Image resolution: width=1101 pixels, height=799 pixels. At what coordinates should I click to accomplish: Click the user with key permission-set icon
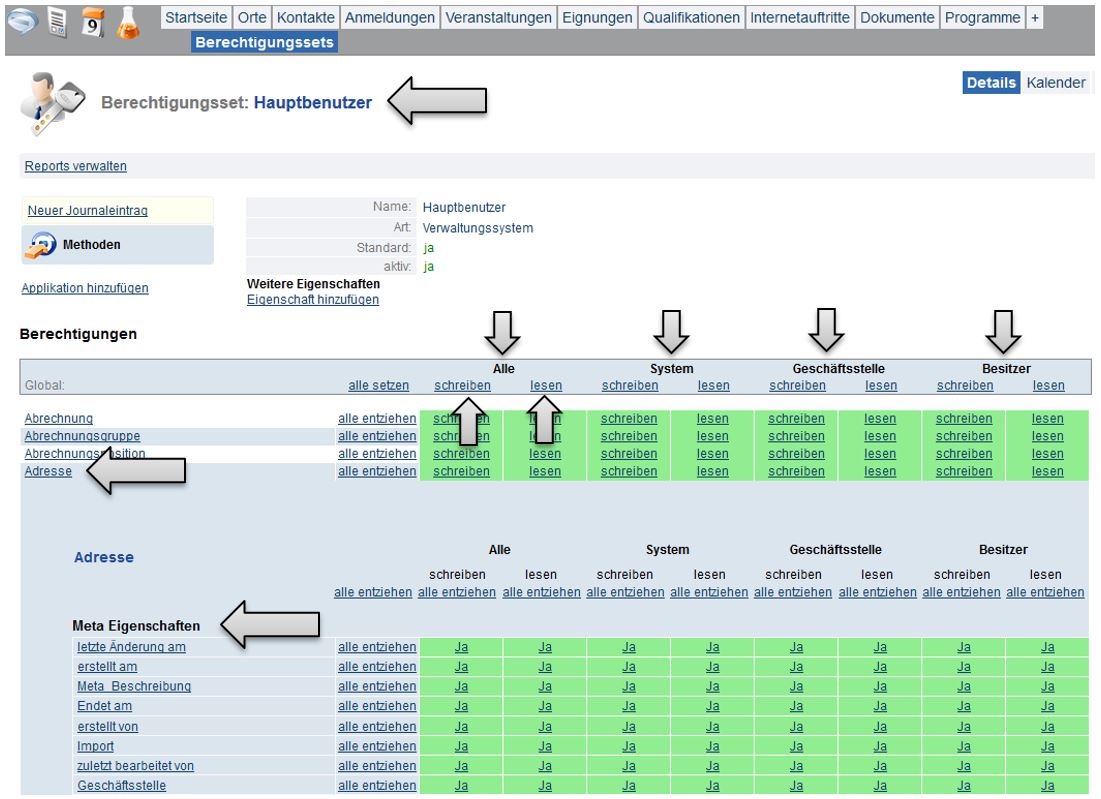click(x=50, y=103)
